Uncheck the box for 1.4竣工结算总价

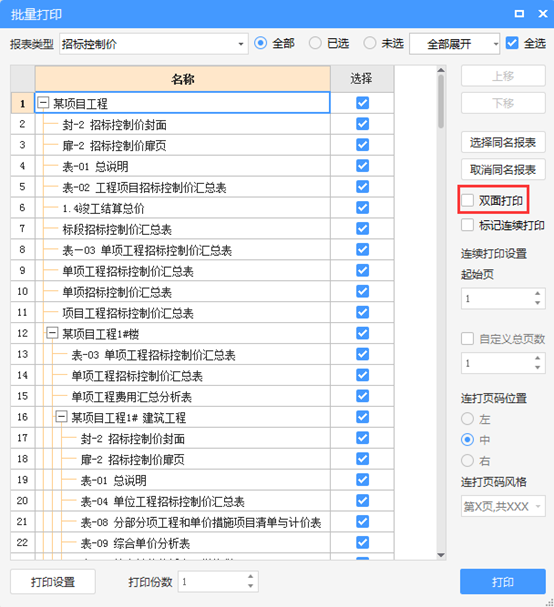pyautogui.click(x=362, y=207)
